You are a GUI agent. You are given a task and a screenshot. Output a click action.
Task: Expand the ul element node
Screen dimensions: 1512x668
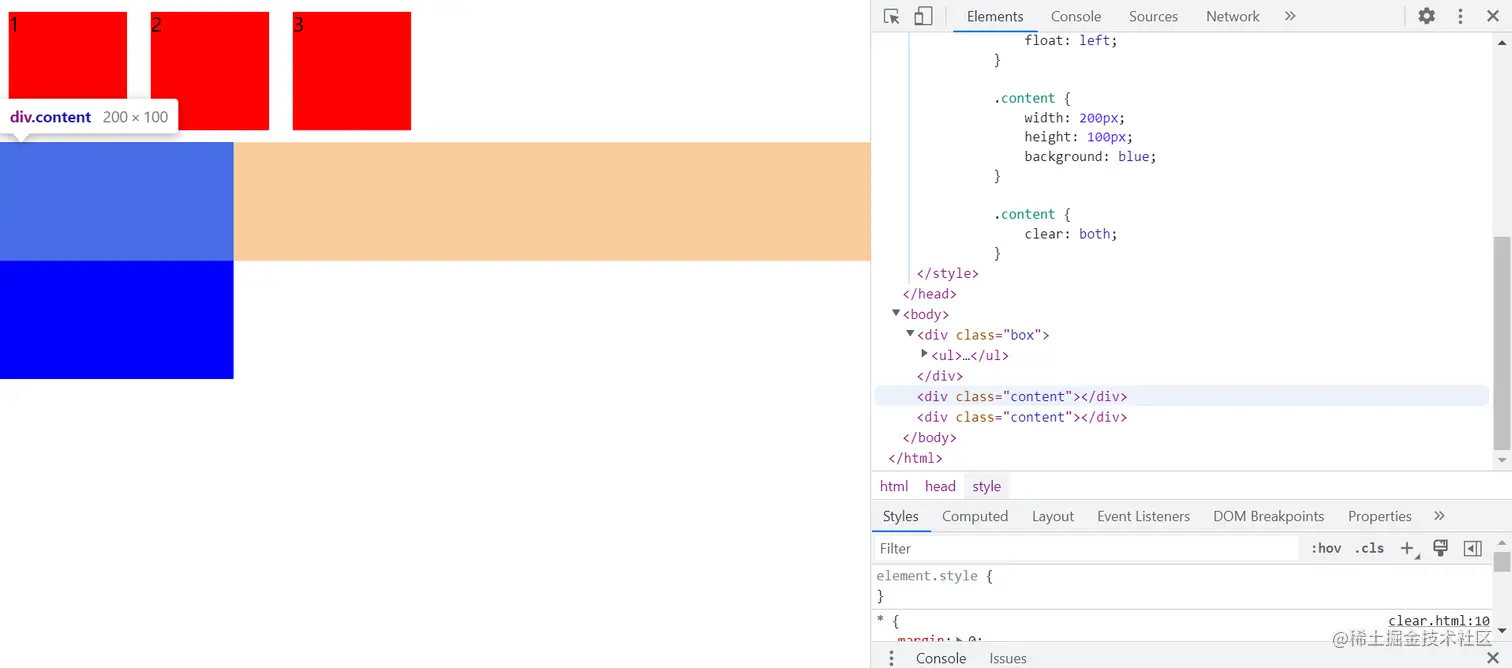point(924,354)
